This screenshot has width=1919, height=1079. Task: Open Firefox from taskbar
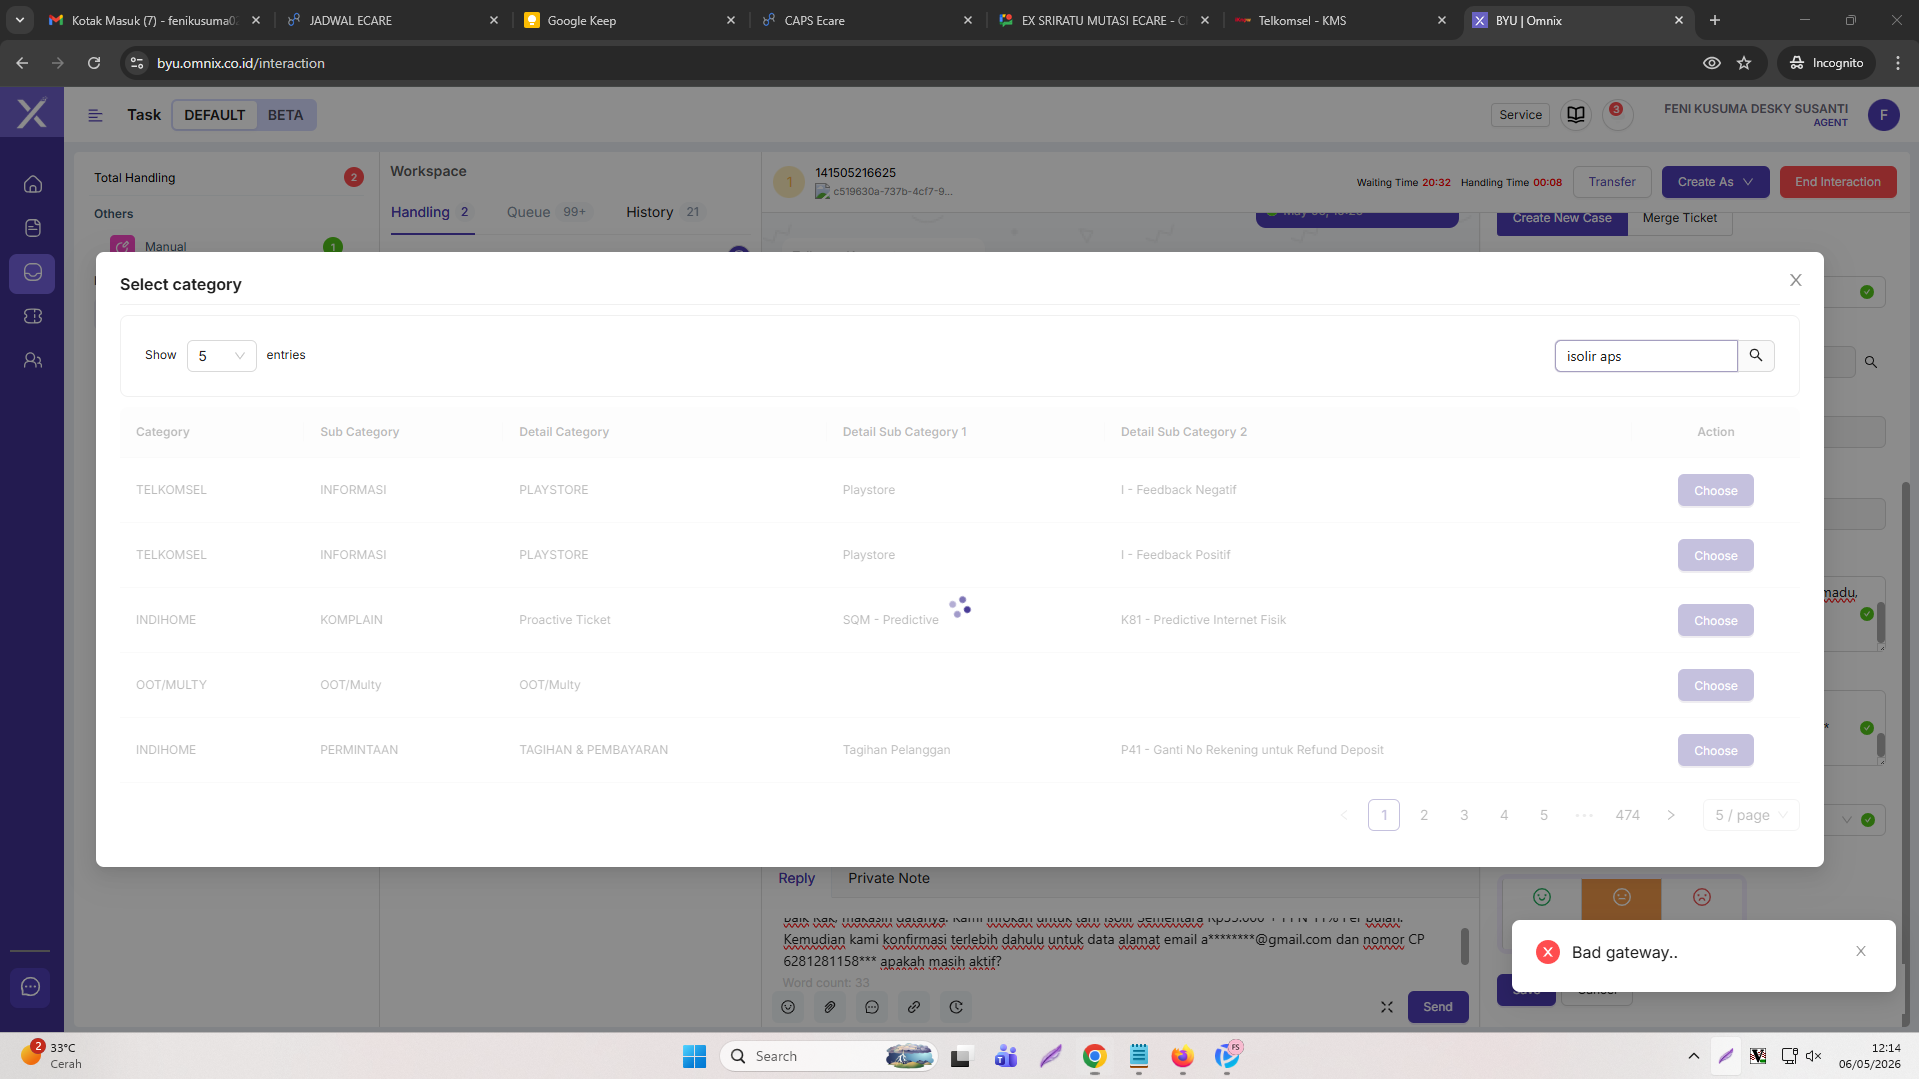click(x=1182, y=1056)
